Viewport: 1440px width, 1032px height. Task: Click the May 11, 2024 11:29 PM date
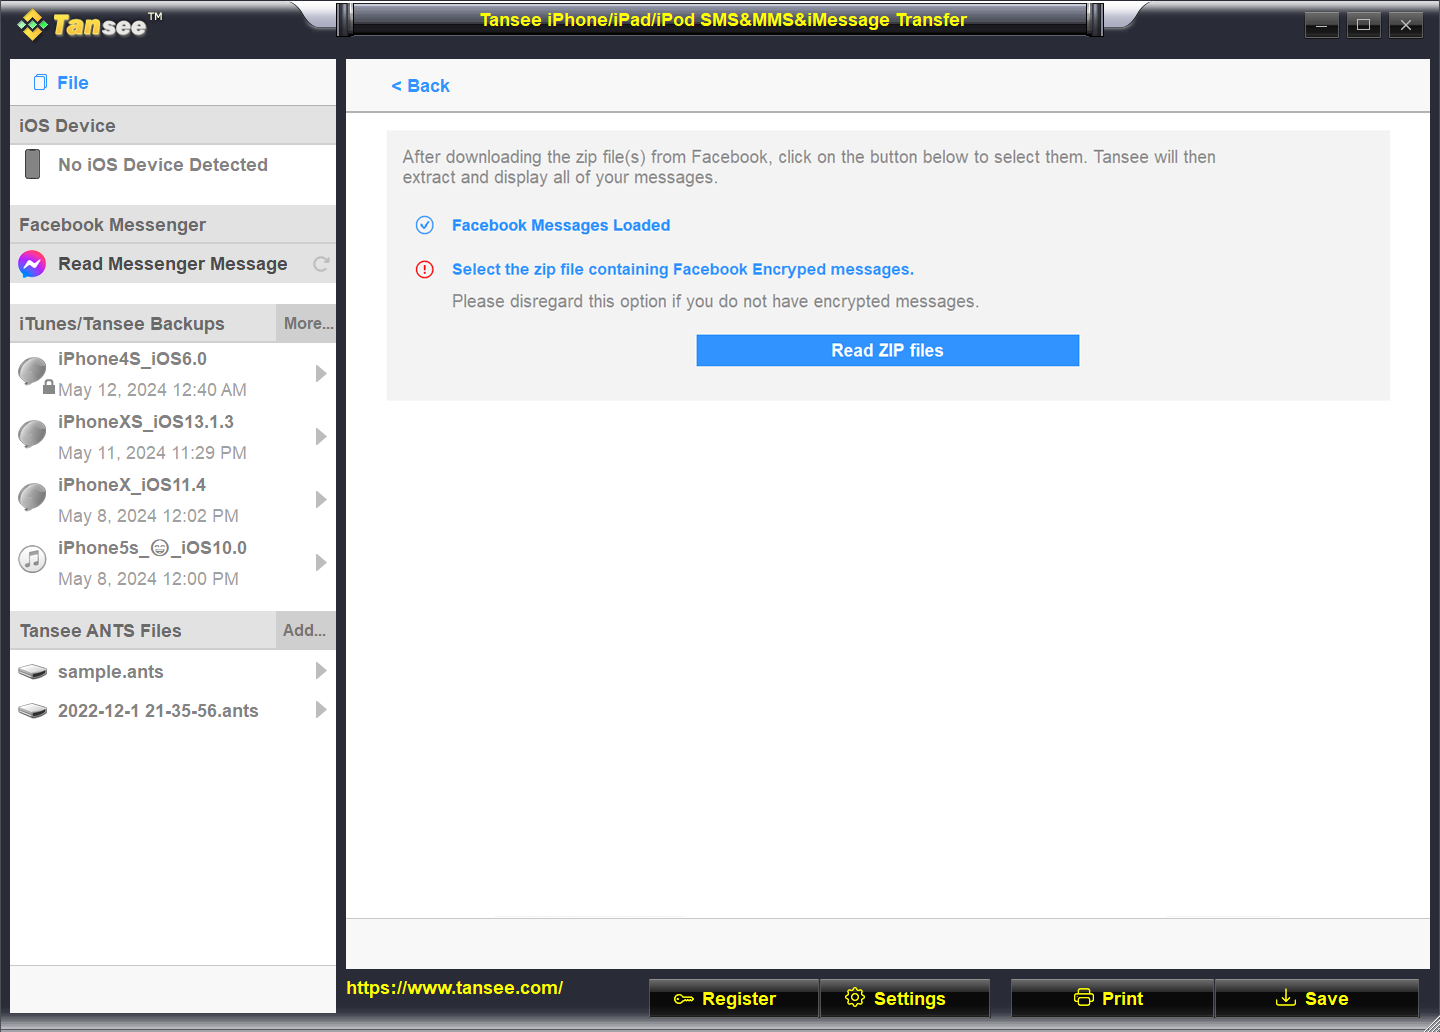coord(152,453)
